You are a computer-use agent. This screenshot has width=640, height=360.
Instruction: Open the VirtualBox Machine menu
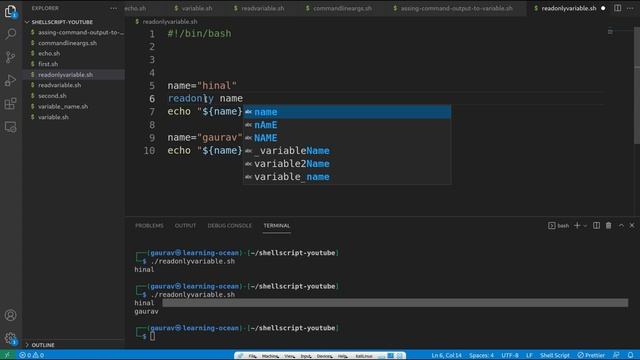270,356
